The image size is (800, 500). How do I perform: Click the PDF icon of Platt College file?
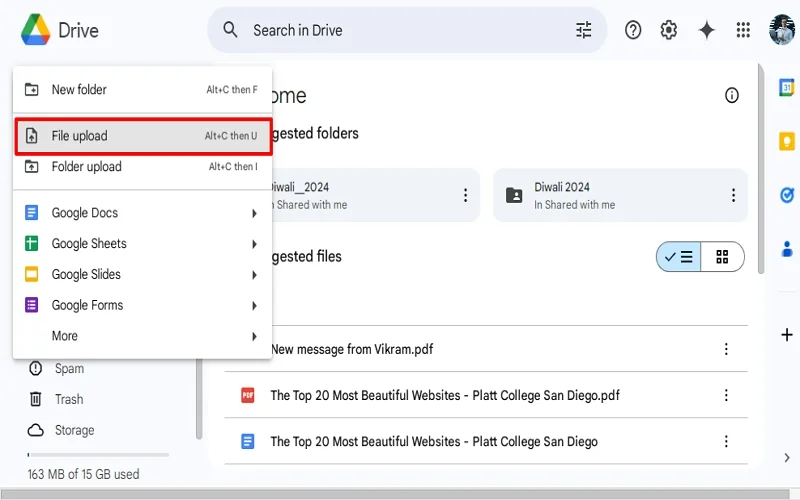[x=247, y=395]
